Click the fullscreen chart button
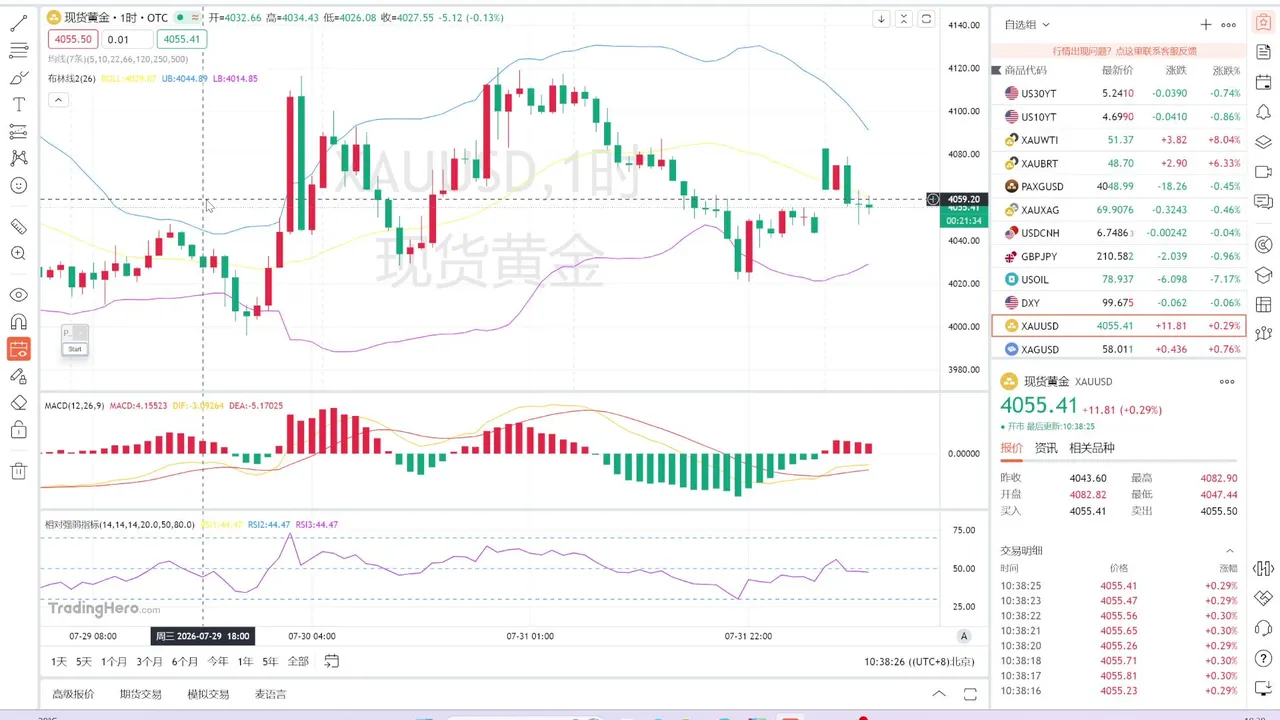1280x720 pixels. (927, 18)
